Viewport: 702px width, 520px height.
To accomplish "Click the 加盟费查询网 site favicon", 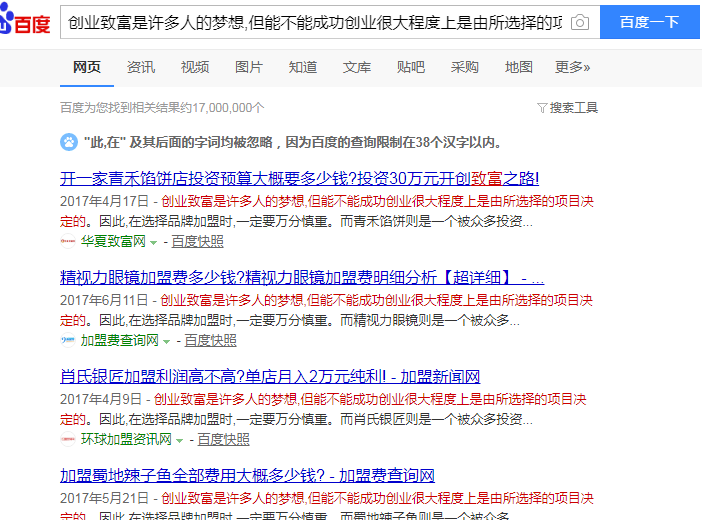I will pos(68,340).
